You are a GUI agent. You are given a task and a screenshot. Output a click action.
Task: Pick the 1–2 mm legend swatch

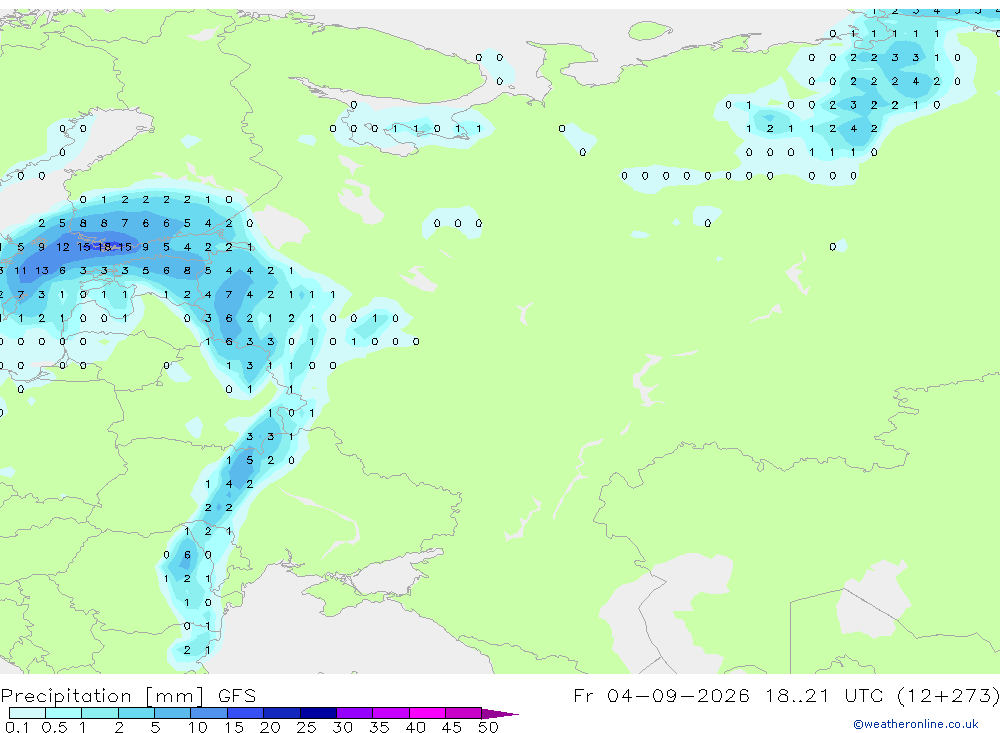pos(99,713)
